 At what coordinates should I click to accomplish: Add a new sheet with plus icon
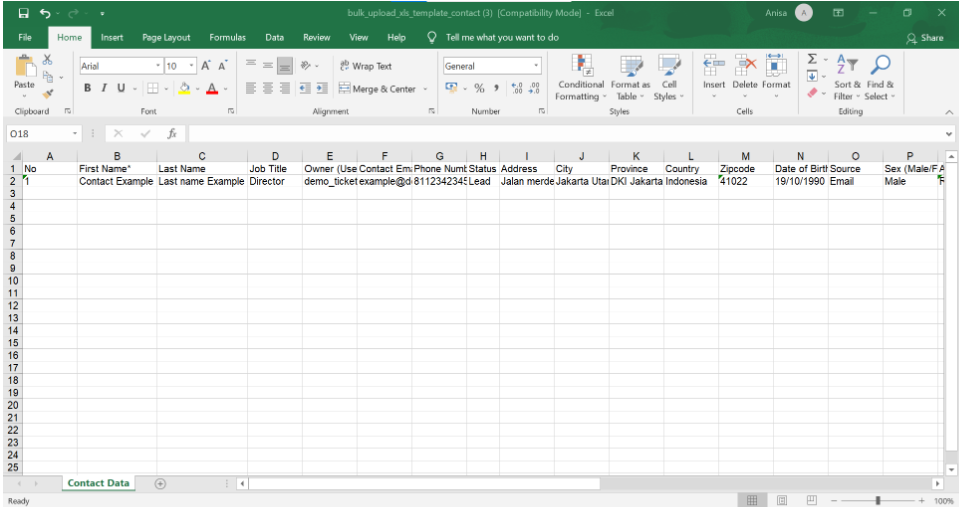(160, 483)
